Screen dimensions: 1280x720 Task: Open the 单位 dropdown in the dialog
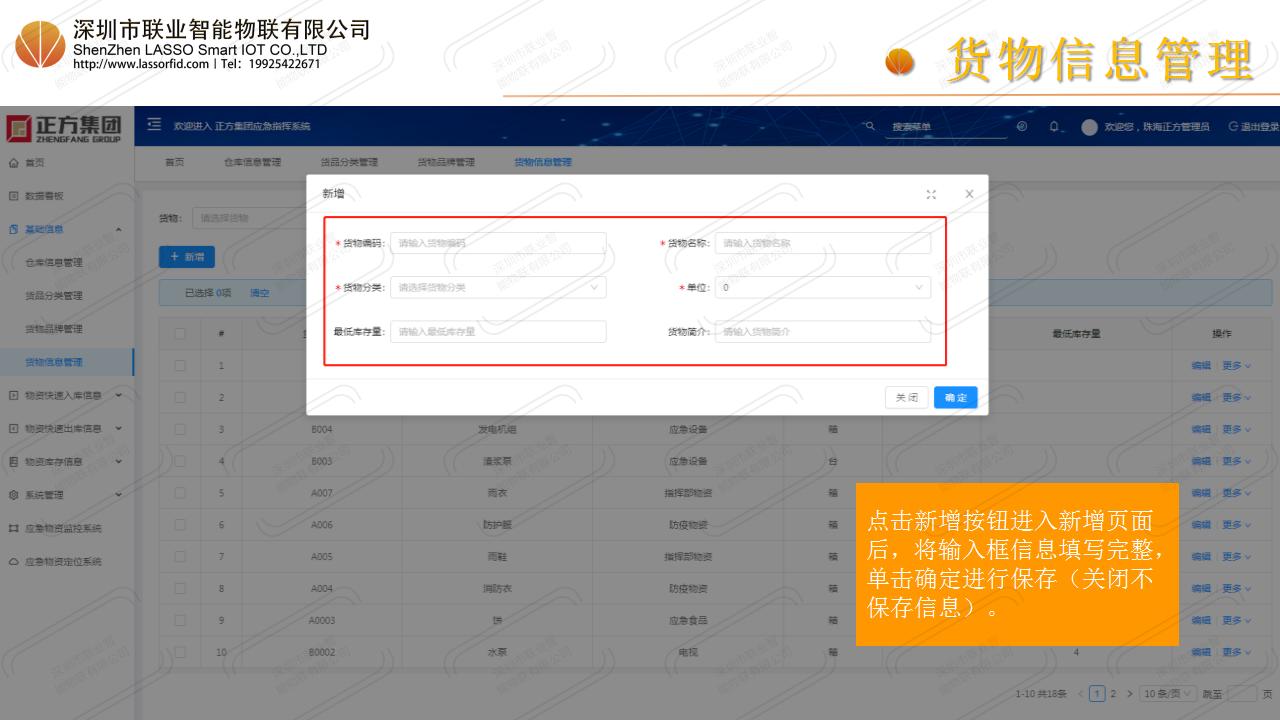click(822, 288)
